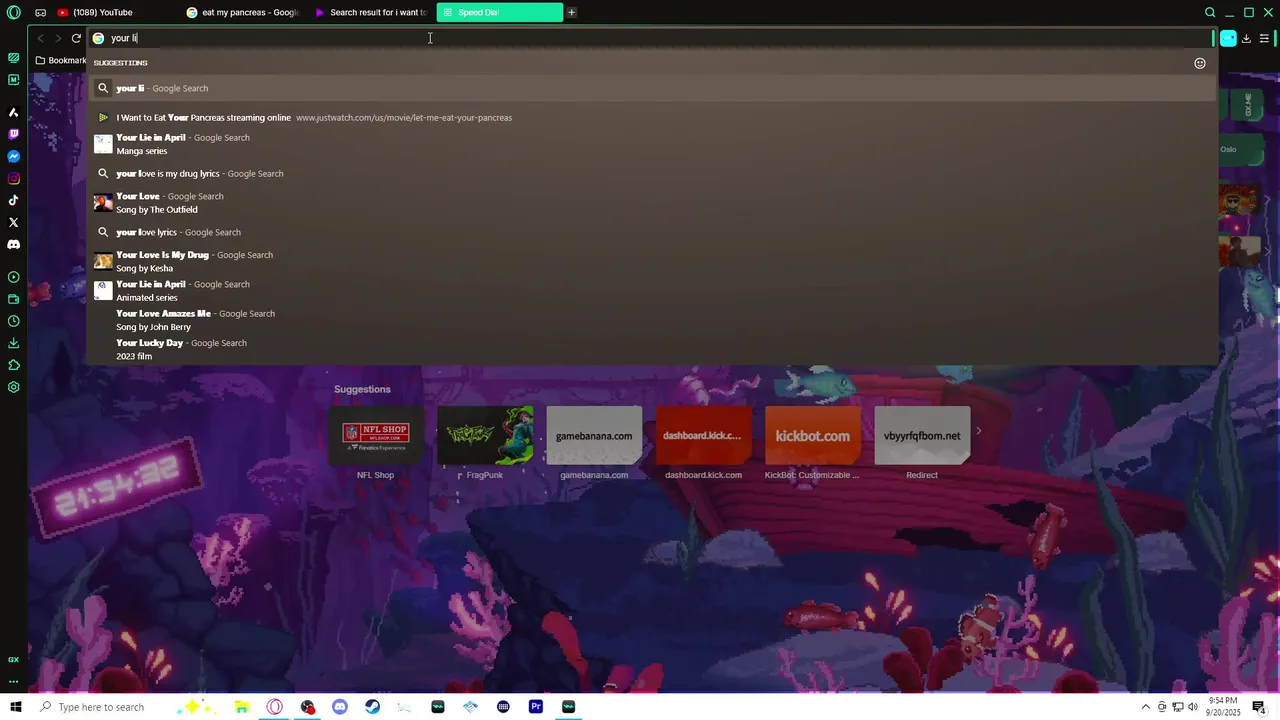Click in the address bar containing 'your li'
Image resolution: width=1280 pixels, height=720 pixels.
coord(650,38)
